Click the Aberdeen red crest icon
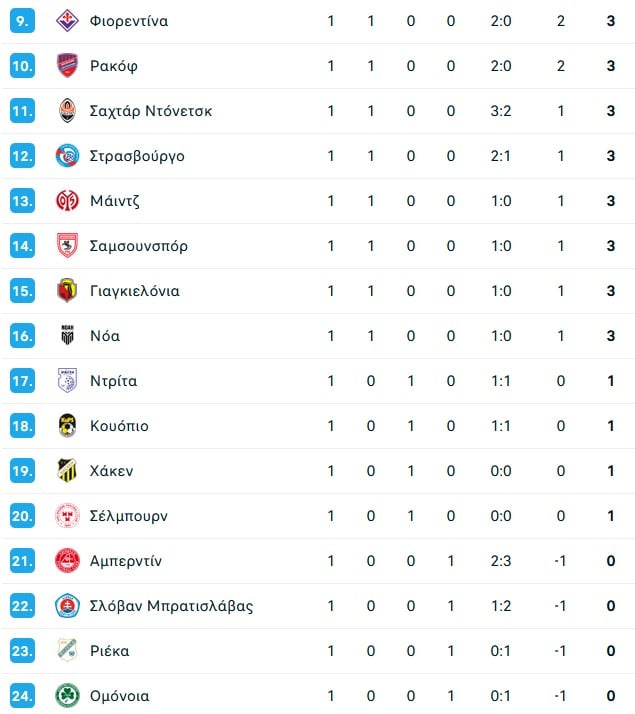The image size is (635, 714). (x=67, y=561)
